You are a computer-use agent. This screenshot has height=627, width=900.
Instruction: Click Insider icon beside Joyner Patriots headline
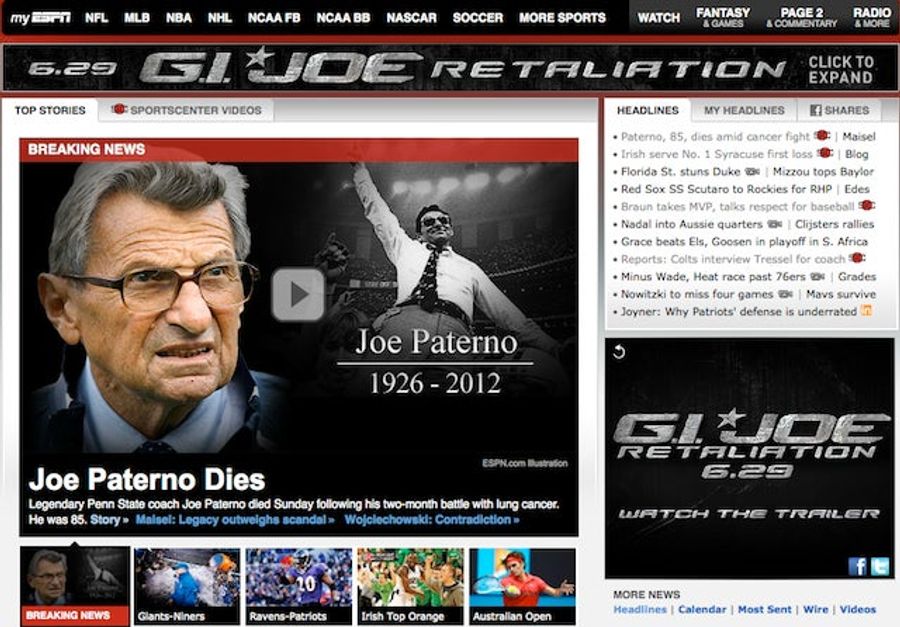coord(866,311)
